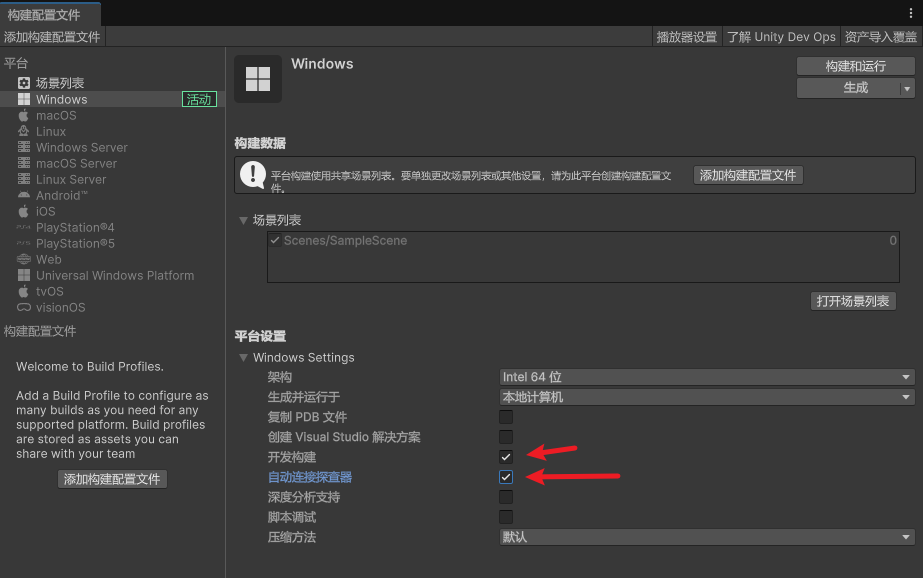Uncheck the 自动连接探查器 checkbox
Image resolution: width=923 pixels, height=578 pixels.
[x=506, y=477]
